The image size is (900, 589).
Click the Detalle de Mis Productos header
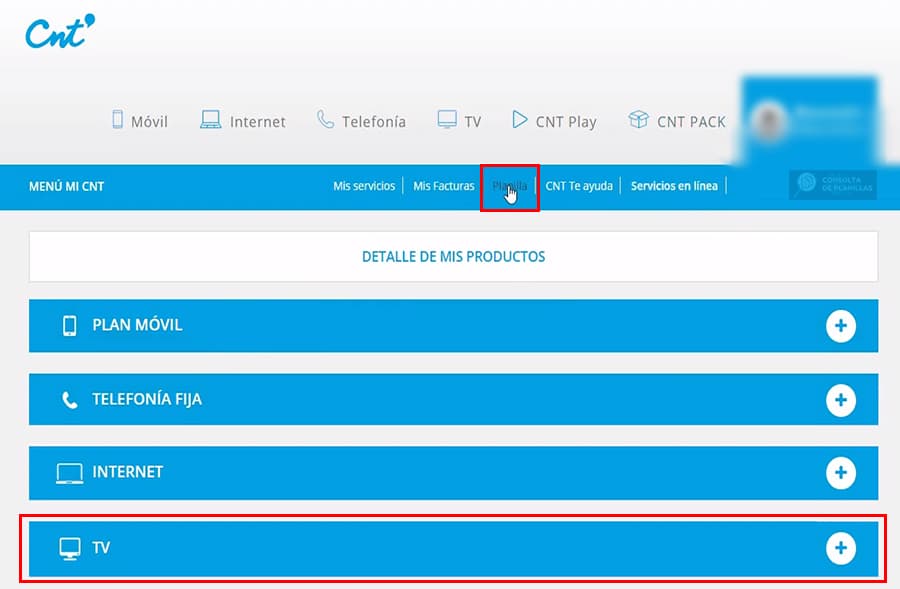[453, 257]
